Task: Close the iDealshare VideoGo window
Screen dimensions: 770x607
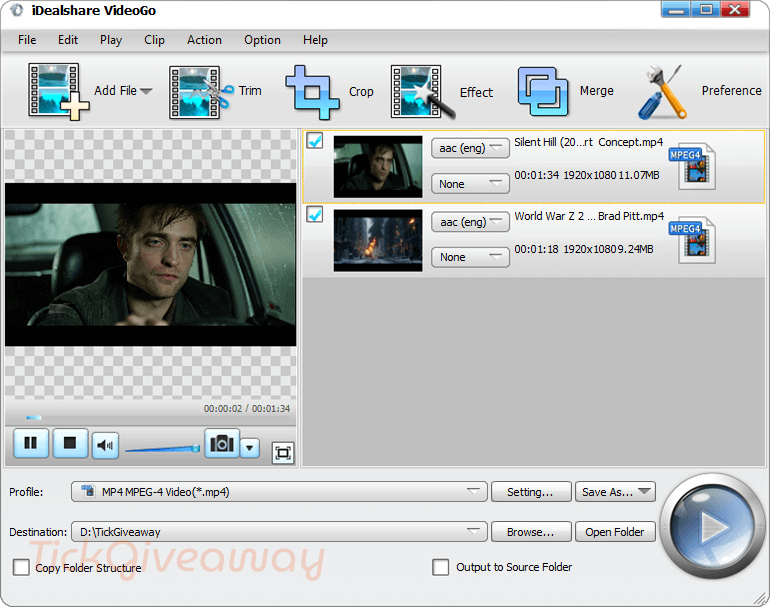Action: [735, 9]
